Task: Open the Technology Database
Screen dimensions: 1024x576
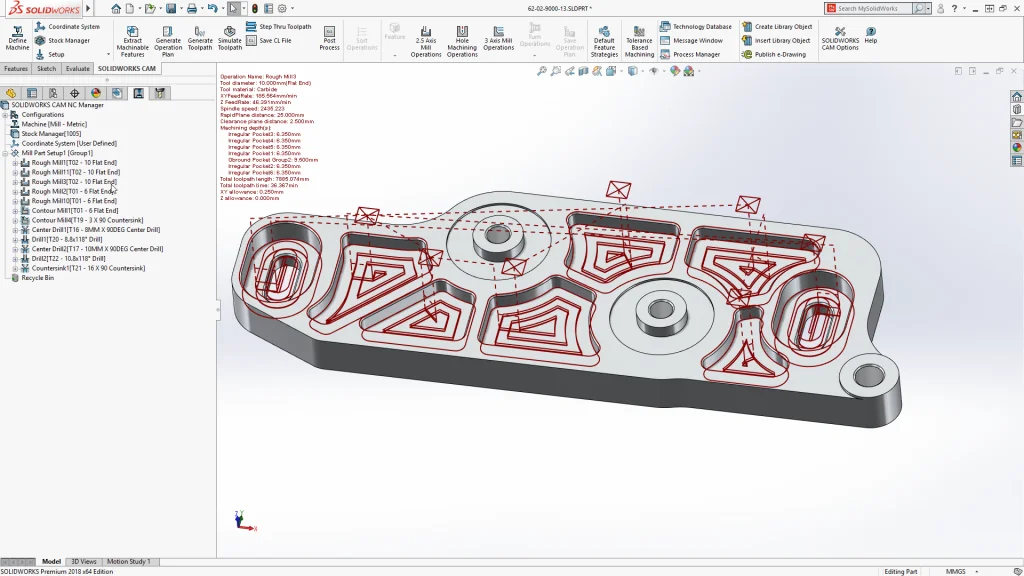Action: tap(695, 26)
